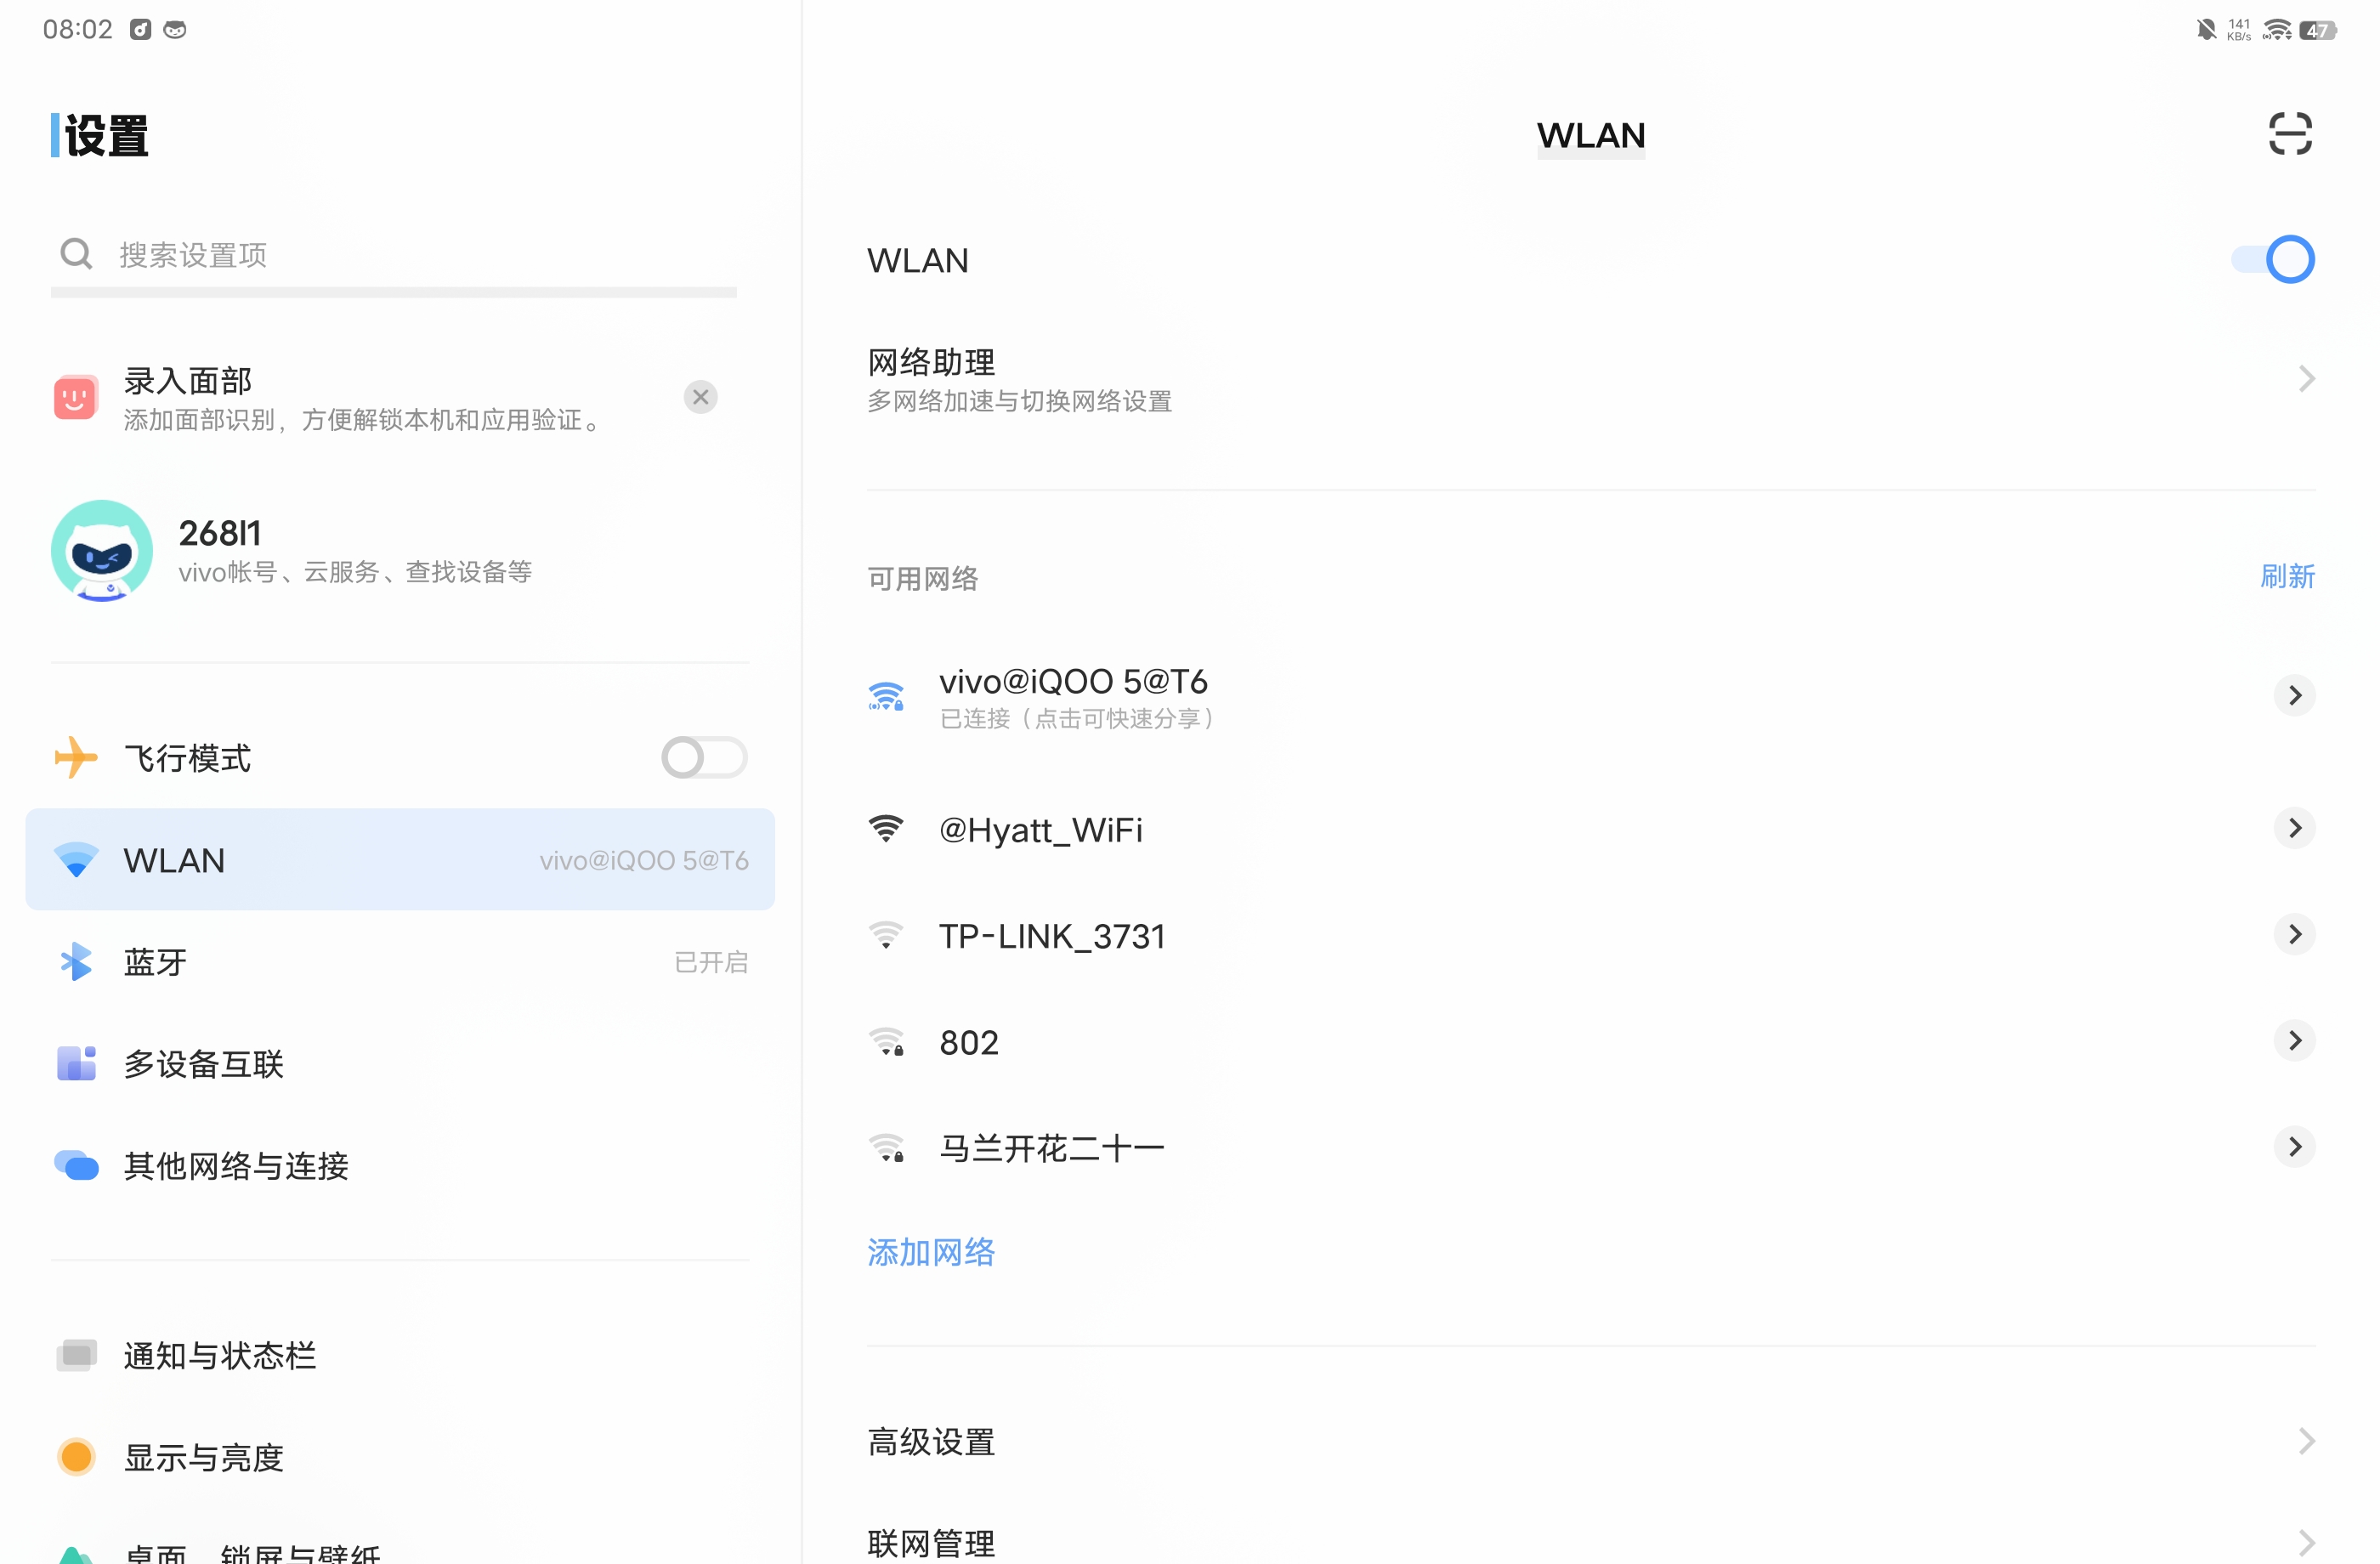Enable the 飞行模式 airplane mode switch
This screenshot has width=2380, height=1564.
704,757
